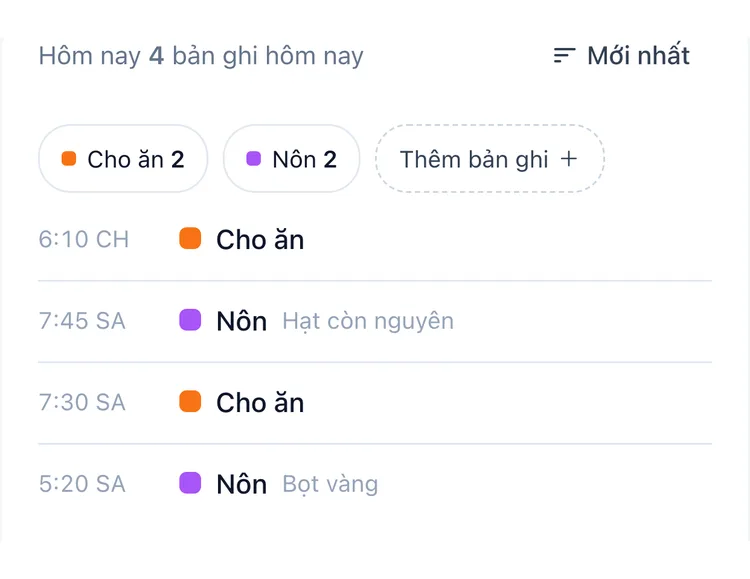The height and width of the screenshot is (579, 750).
Task: Click the 6:10 CH timestamp
Action: point(84,239)
